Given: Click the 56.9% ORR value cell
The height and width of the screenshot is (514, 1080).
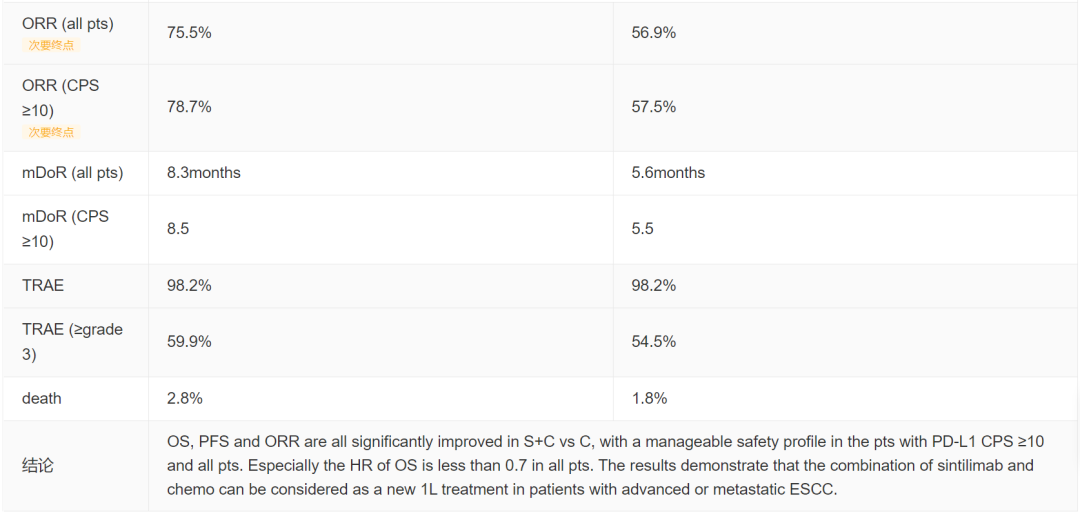Looking at the screenshot, I should pyautogui.click(x=654, y=32).
